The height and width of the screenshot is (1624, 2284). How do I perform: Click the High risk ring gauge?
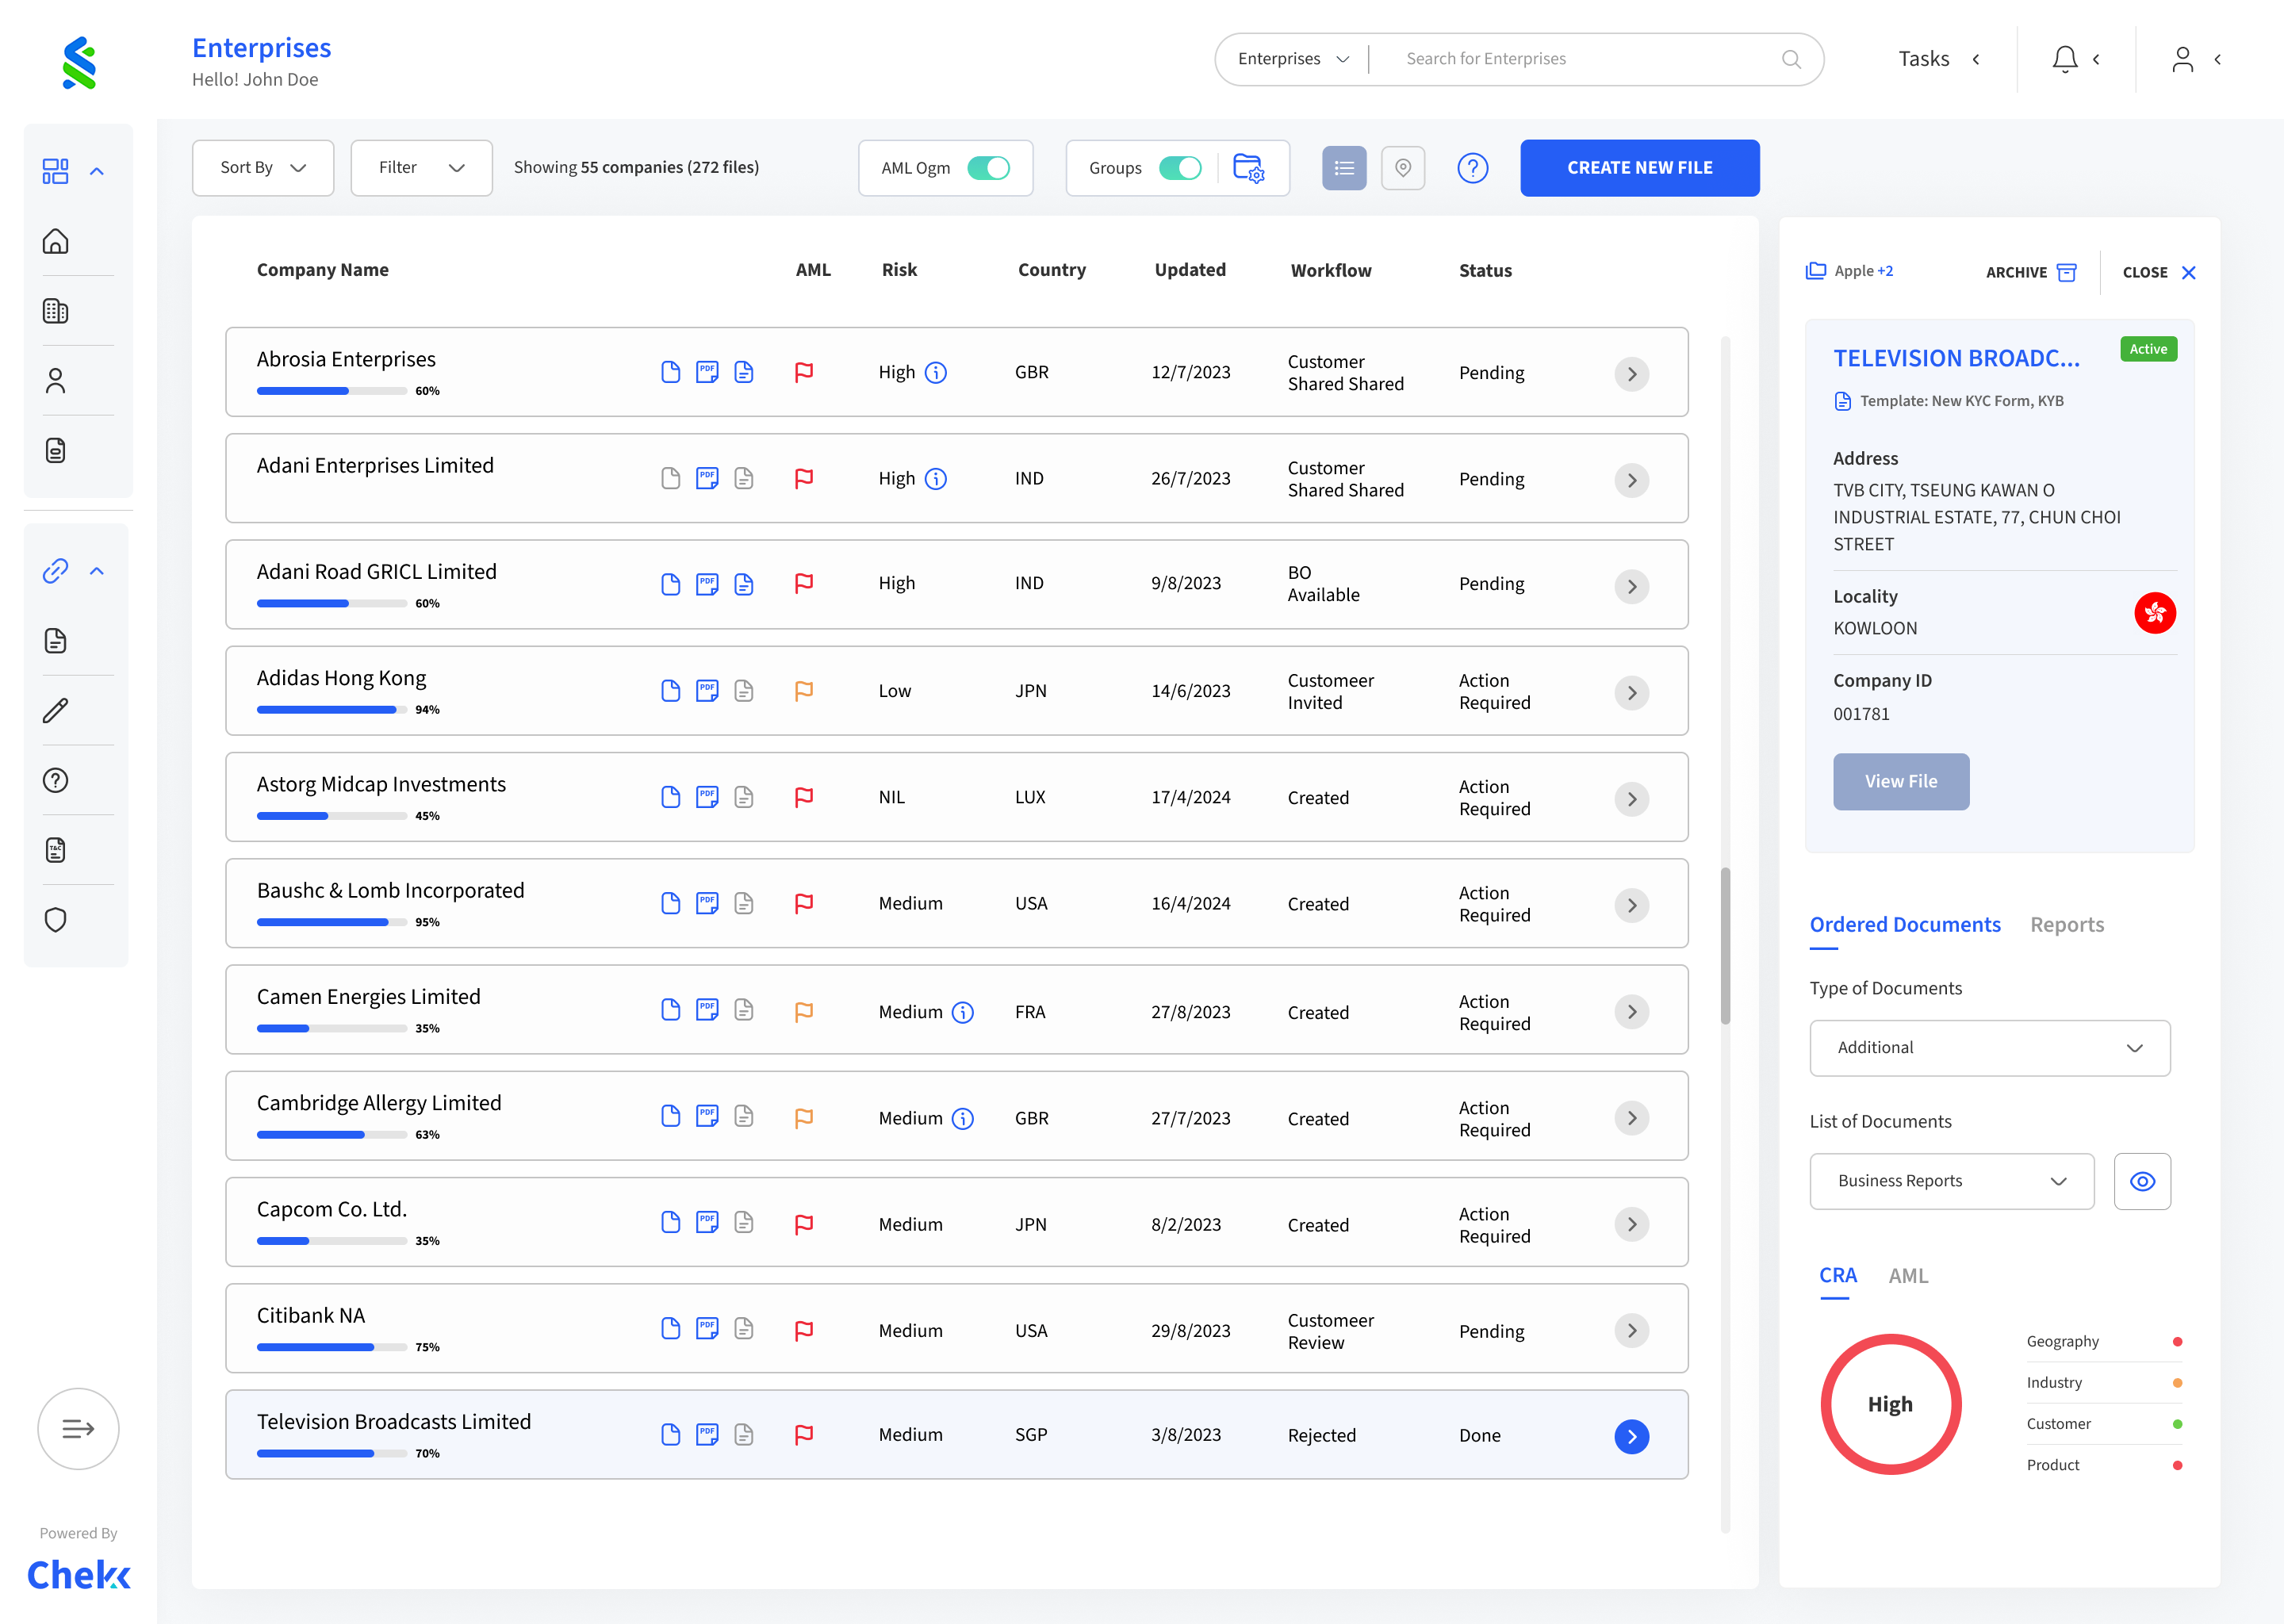[1890, 1404]
